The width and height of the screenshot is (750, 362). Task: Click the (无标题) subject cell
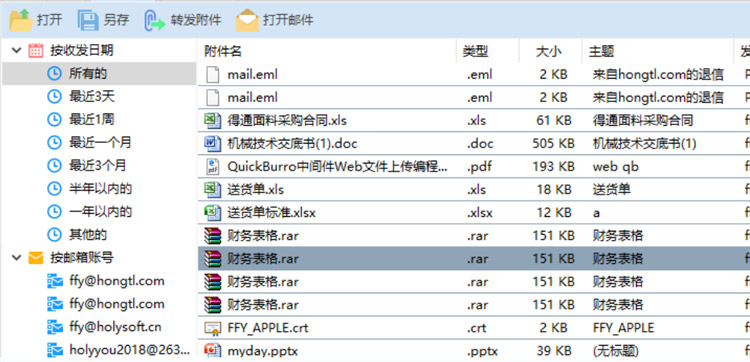(x=616, y=351)
